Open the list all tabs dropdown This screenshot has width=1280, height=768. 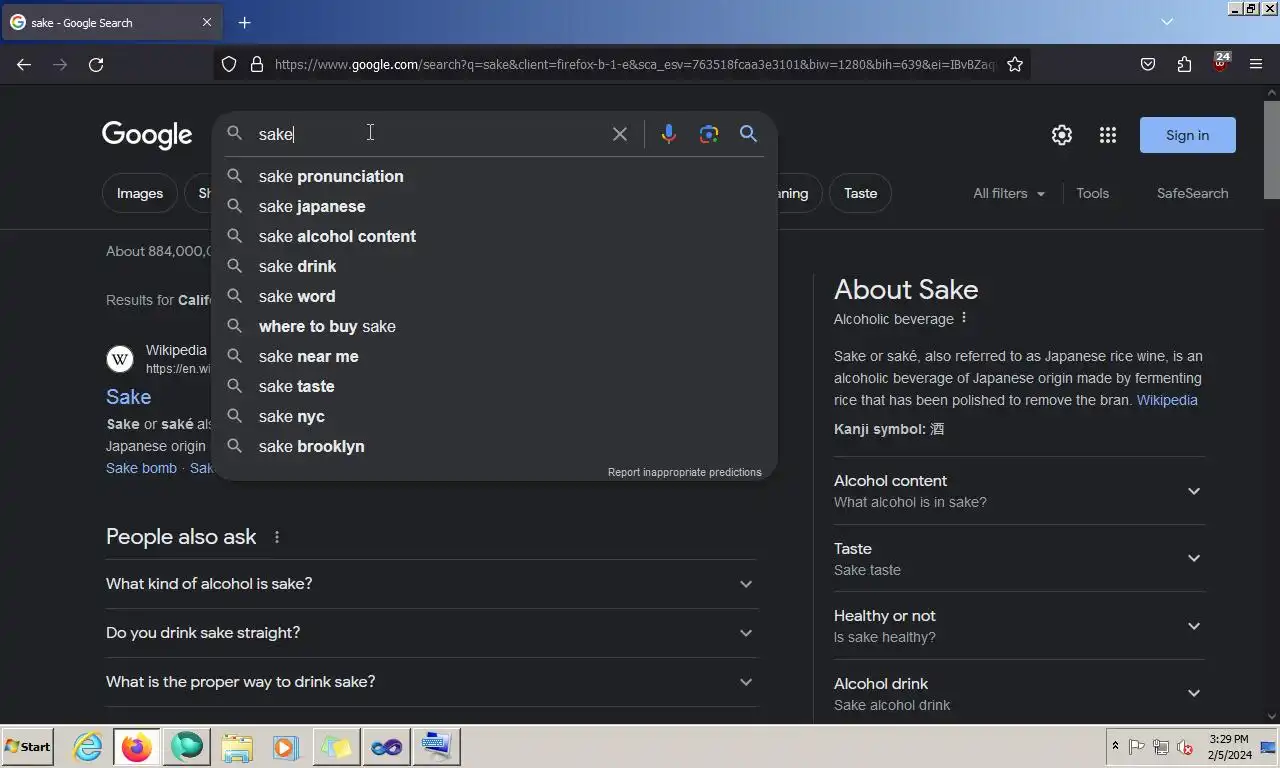pos(1167,22)
